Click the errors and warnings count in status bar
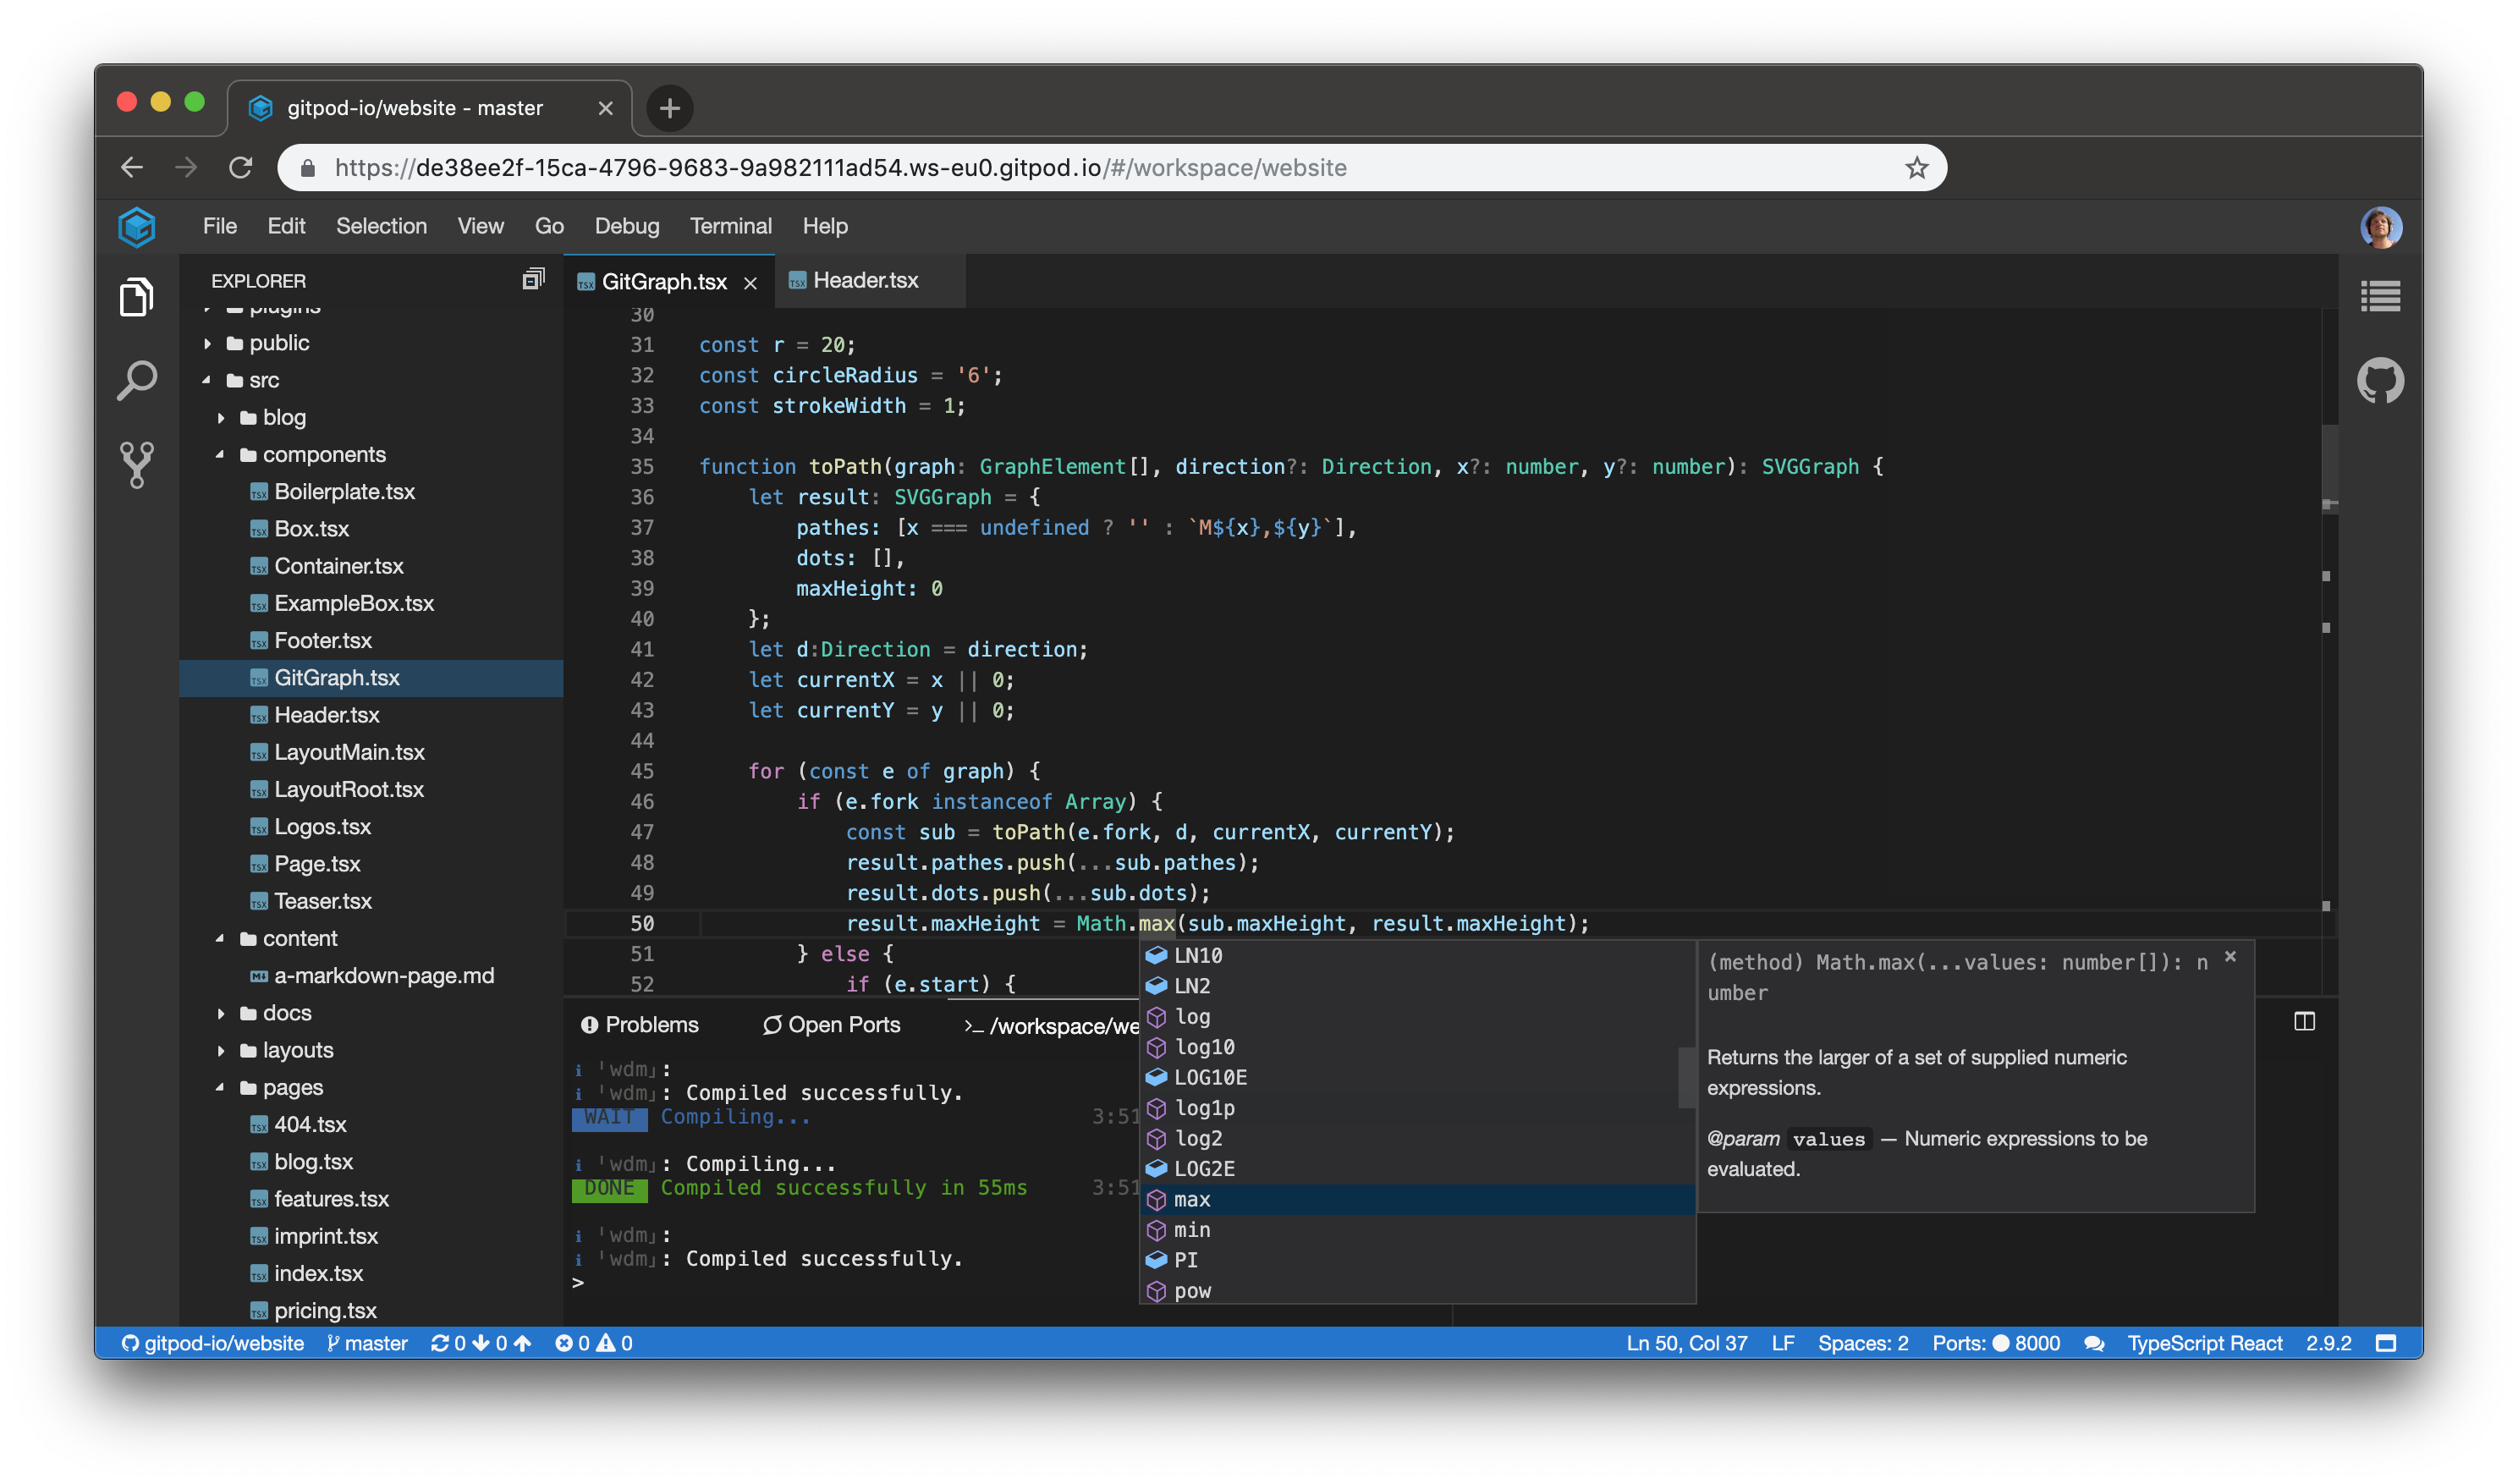 point(594,1343)
